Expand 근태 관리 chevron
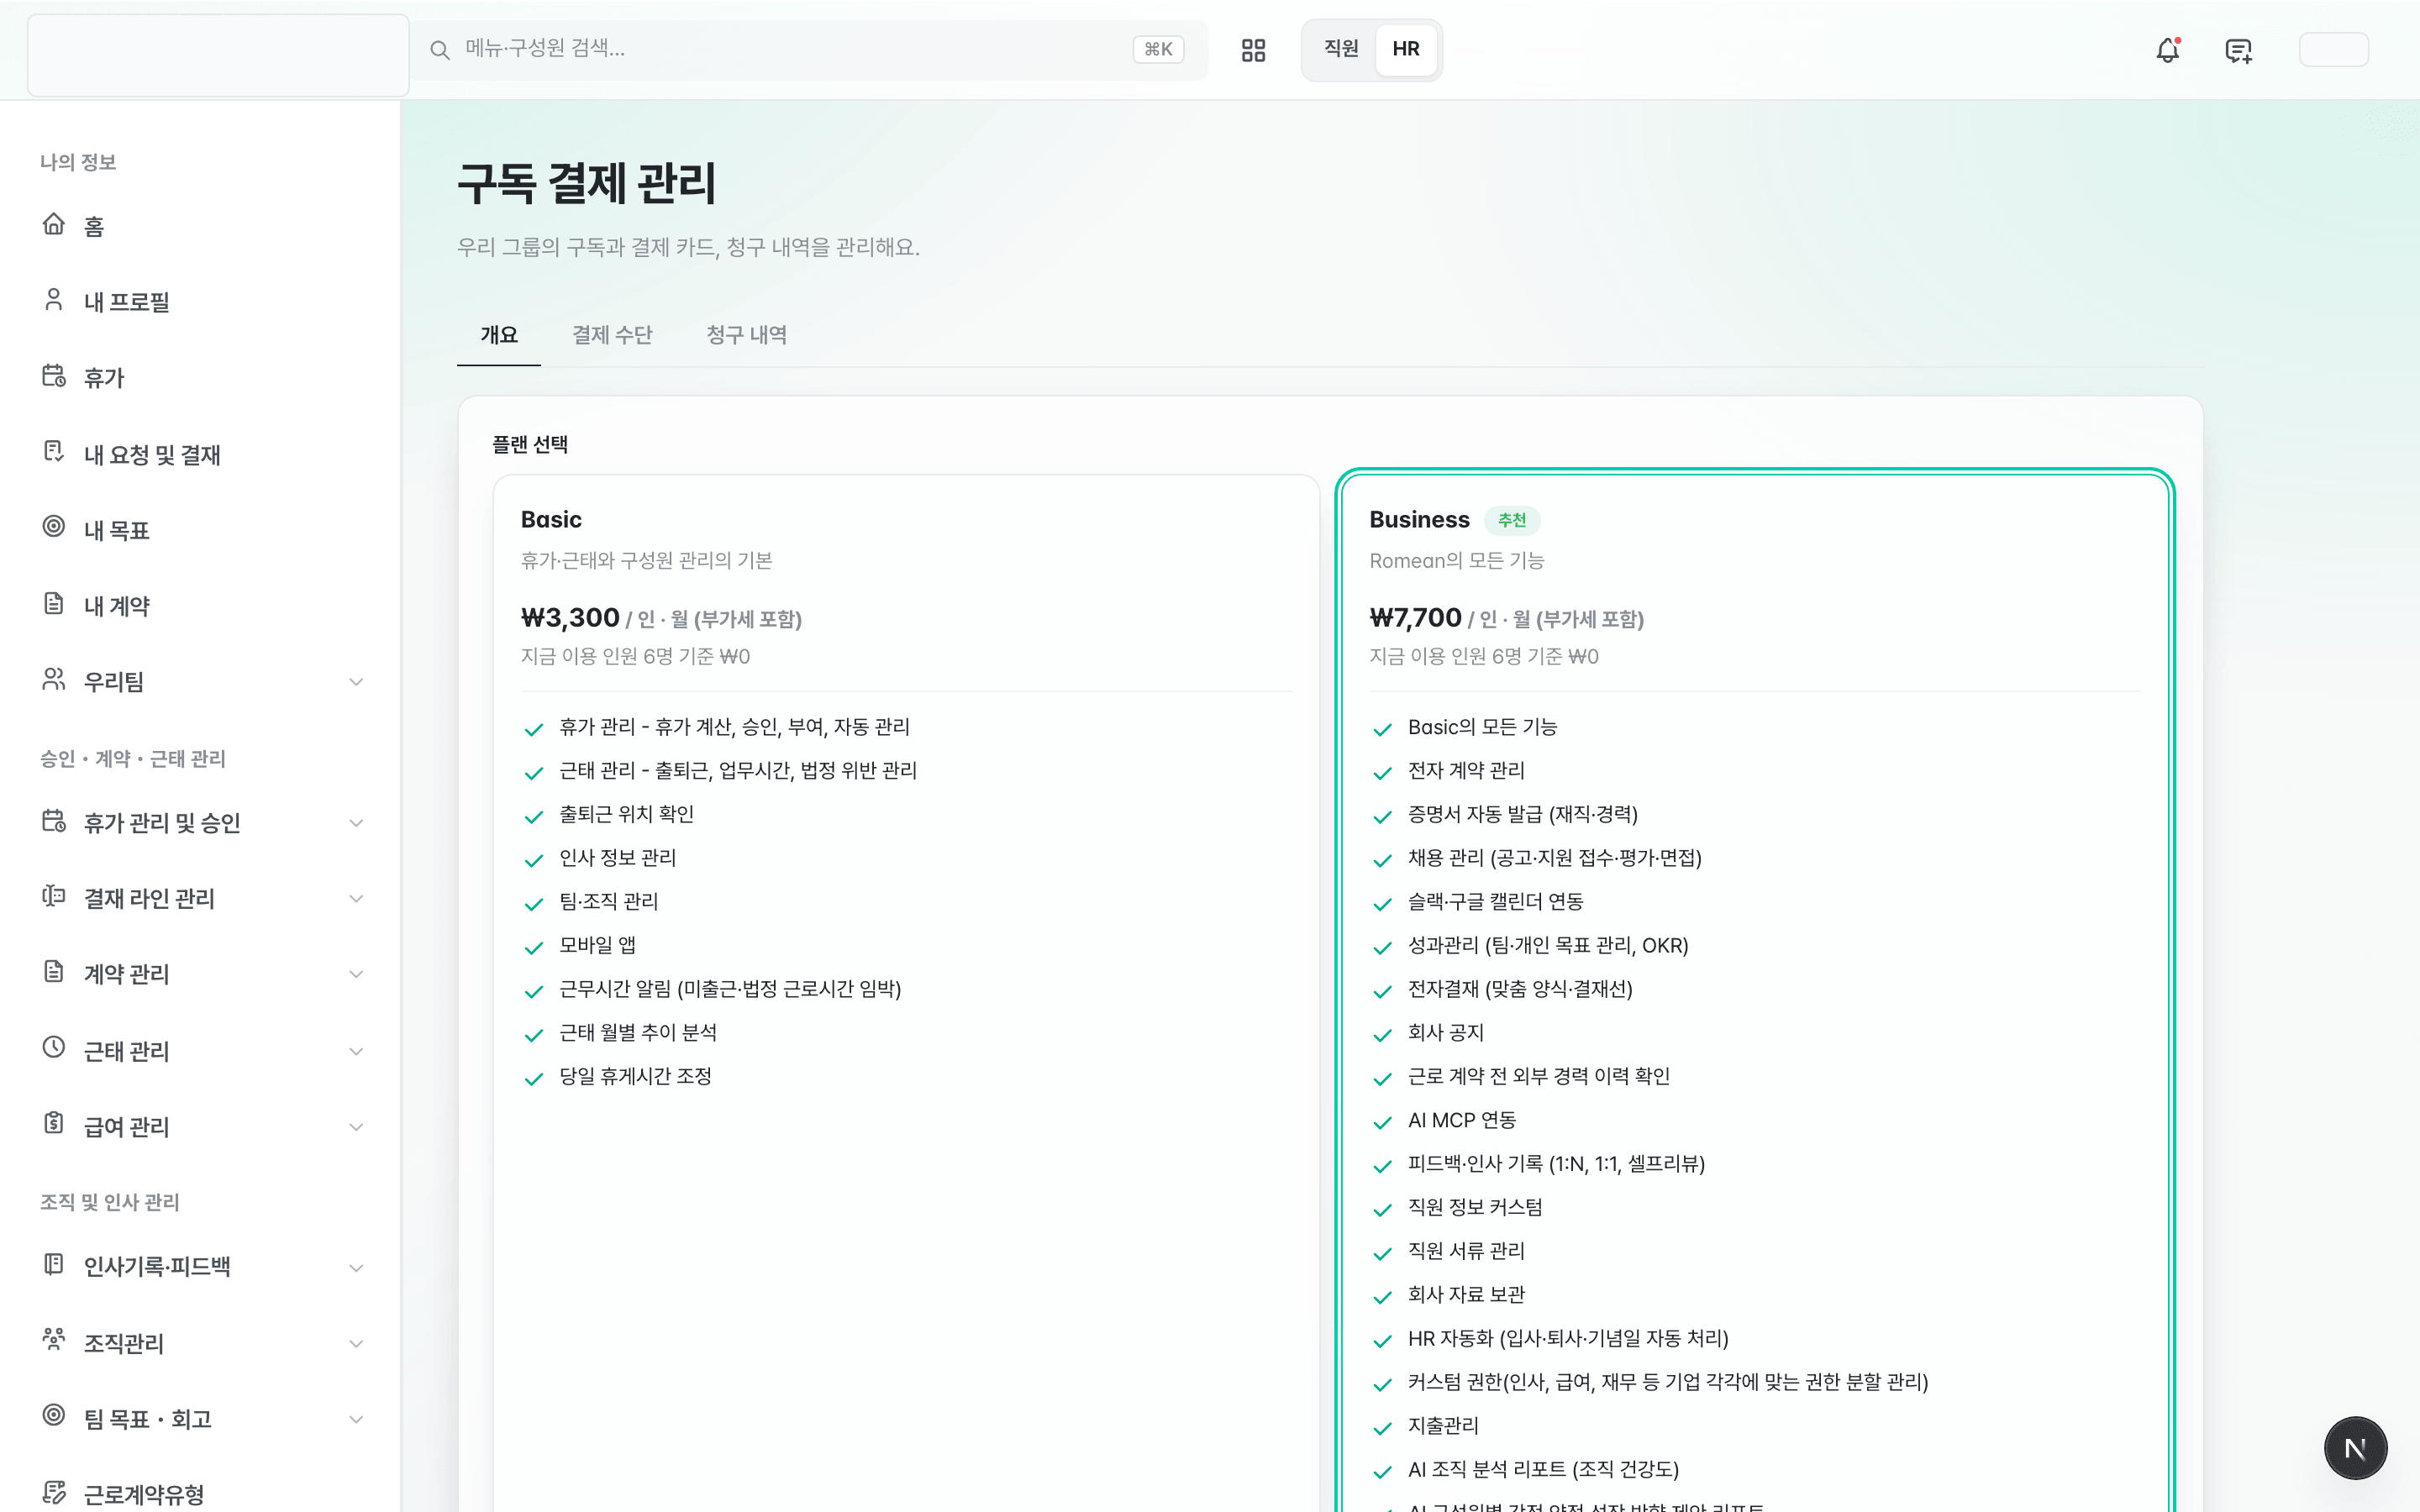This screenshot has width=2420, height=1512. (356, 1051)
